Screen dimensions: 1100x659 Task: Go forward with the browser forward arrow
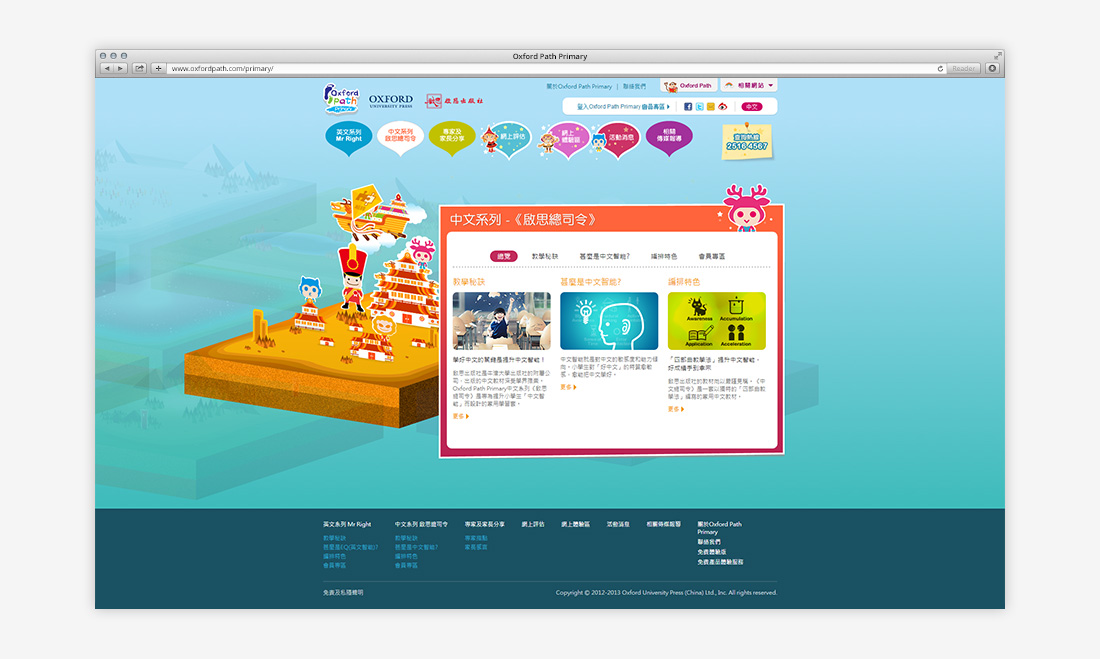coord(120,68)
